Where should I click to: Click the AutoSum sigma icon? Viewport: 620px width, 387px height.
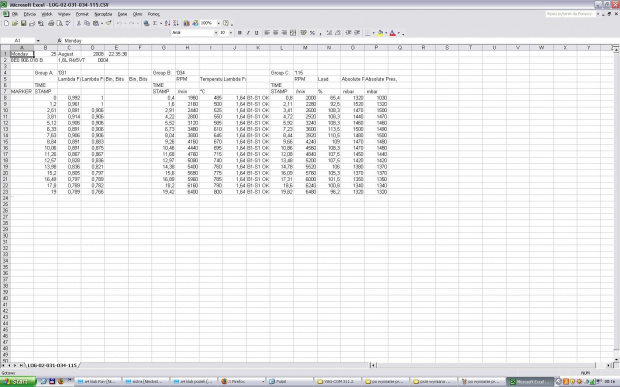pyautogui.click(x=155, y=23)
